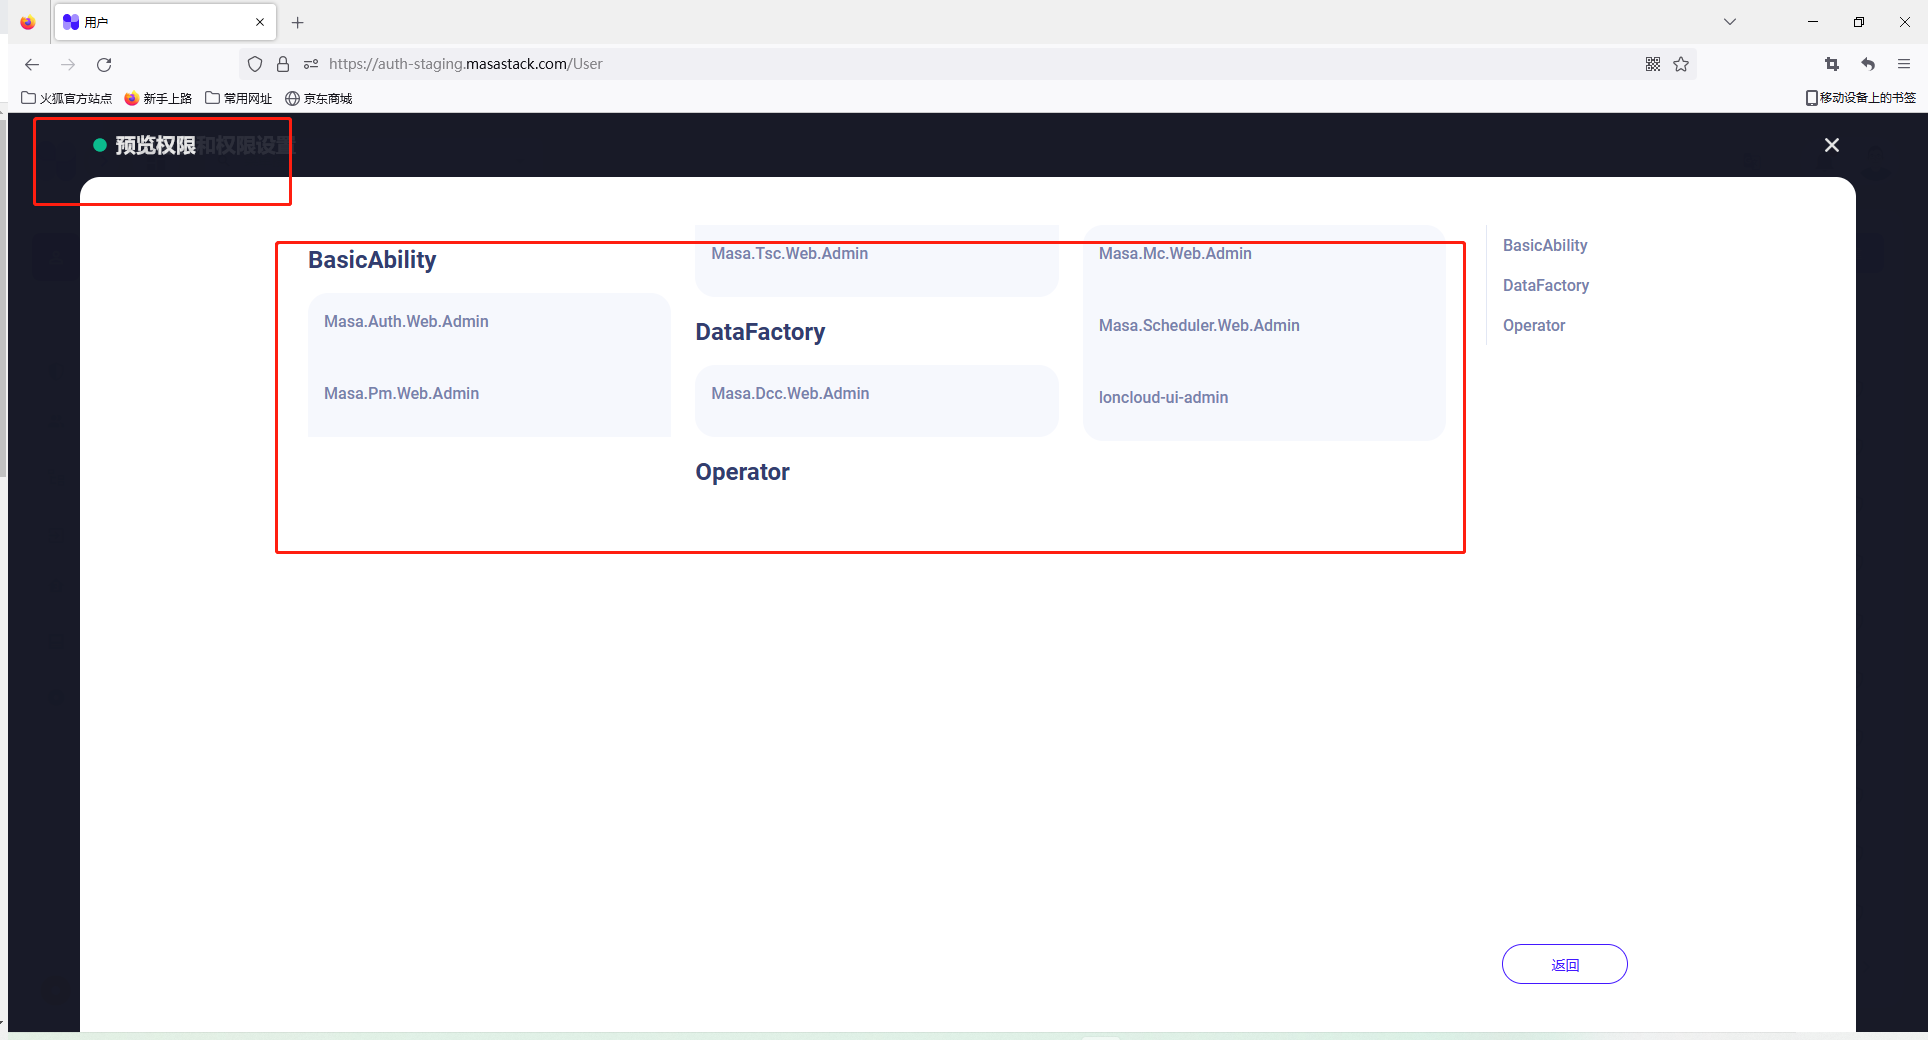This screenshot has height=1040, width=1928.
Task: View site security via the padlock icon
Action: [x=283, y=64]
